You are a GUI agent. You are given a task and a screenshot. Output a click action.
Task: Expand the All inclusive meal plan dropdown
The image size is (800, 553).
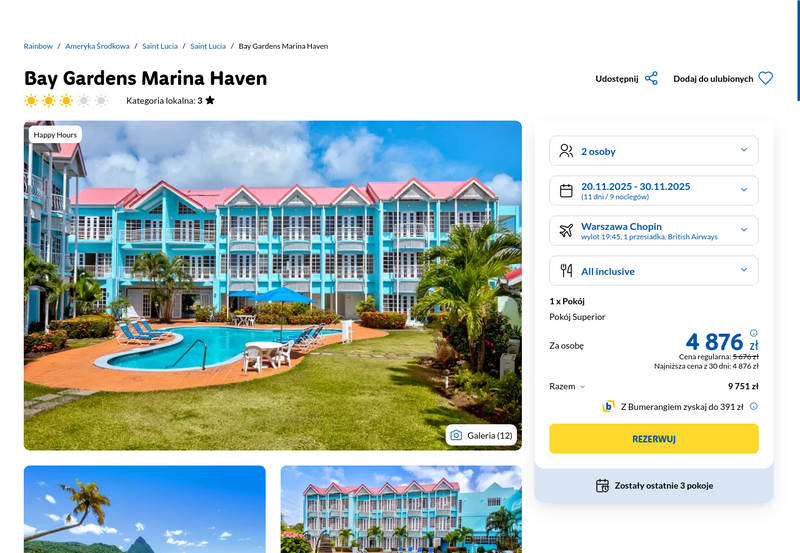tap(654, 270)
